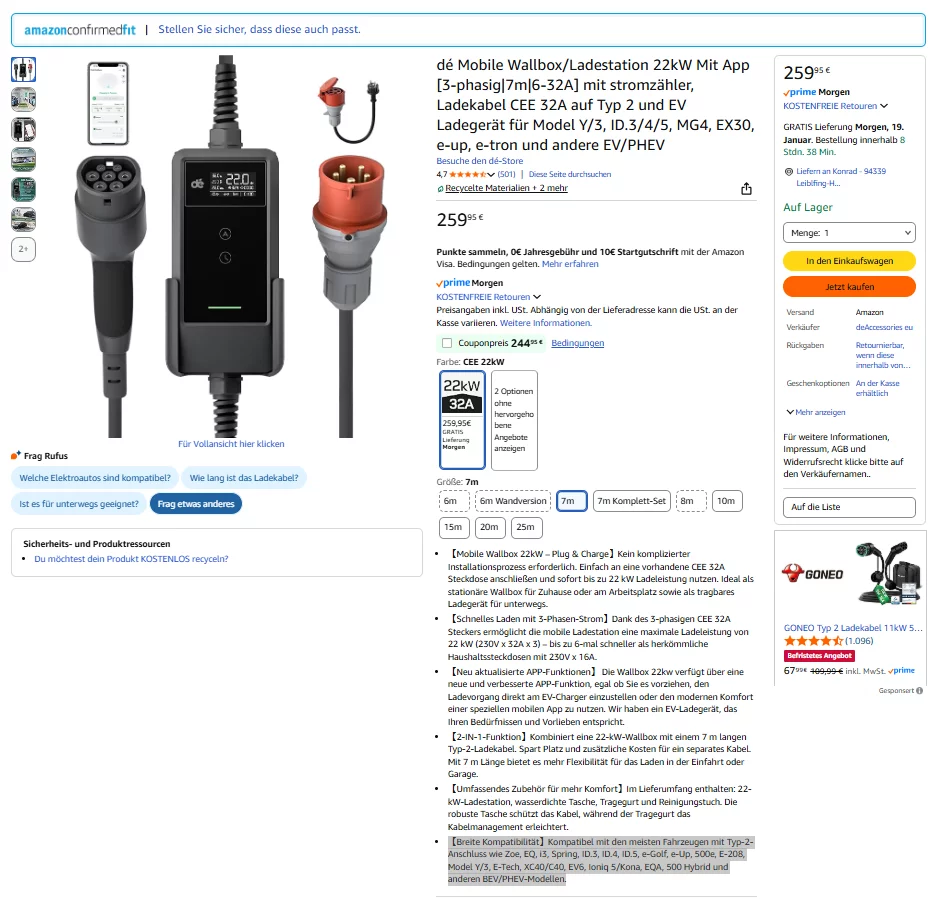Open the 2+ more images thumbnail
This screenshot has width=950, height=903.
point(24,249)
